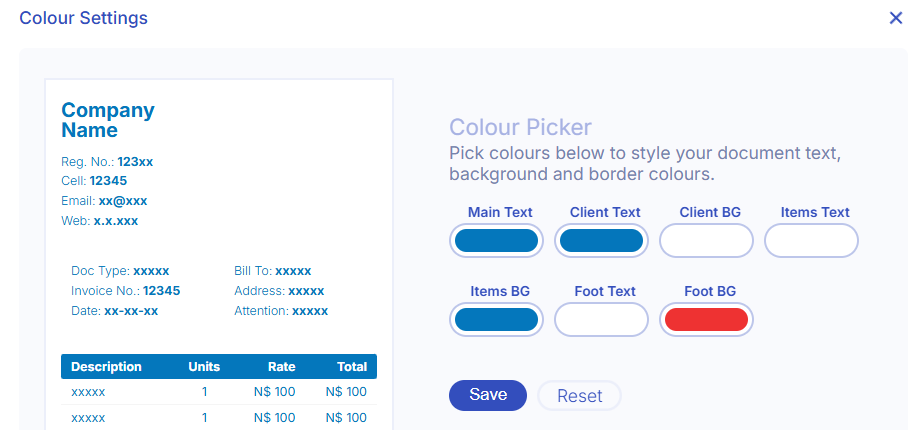Open the Main Text colour swatch
This screenshot has width=920, height=430.
point(496,241)
